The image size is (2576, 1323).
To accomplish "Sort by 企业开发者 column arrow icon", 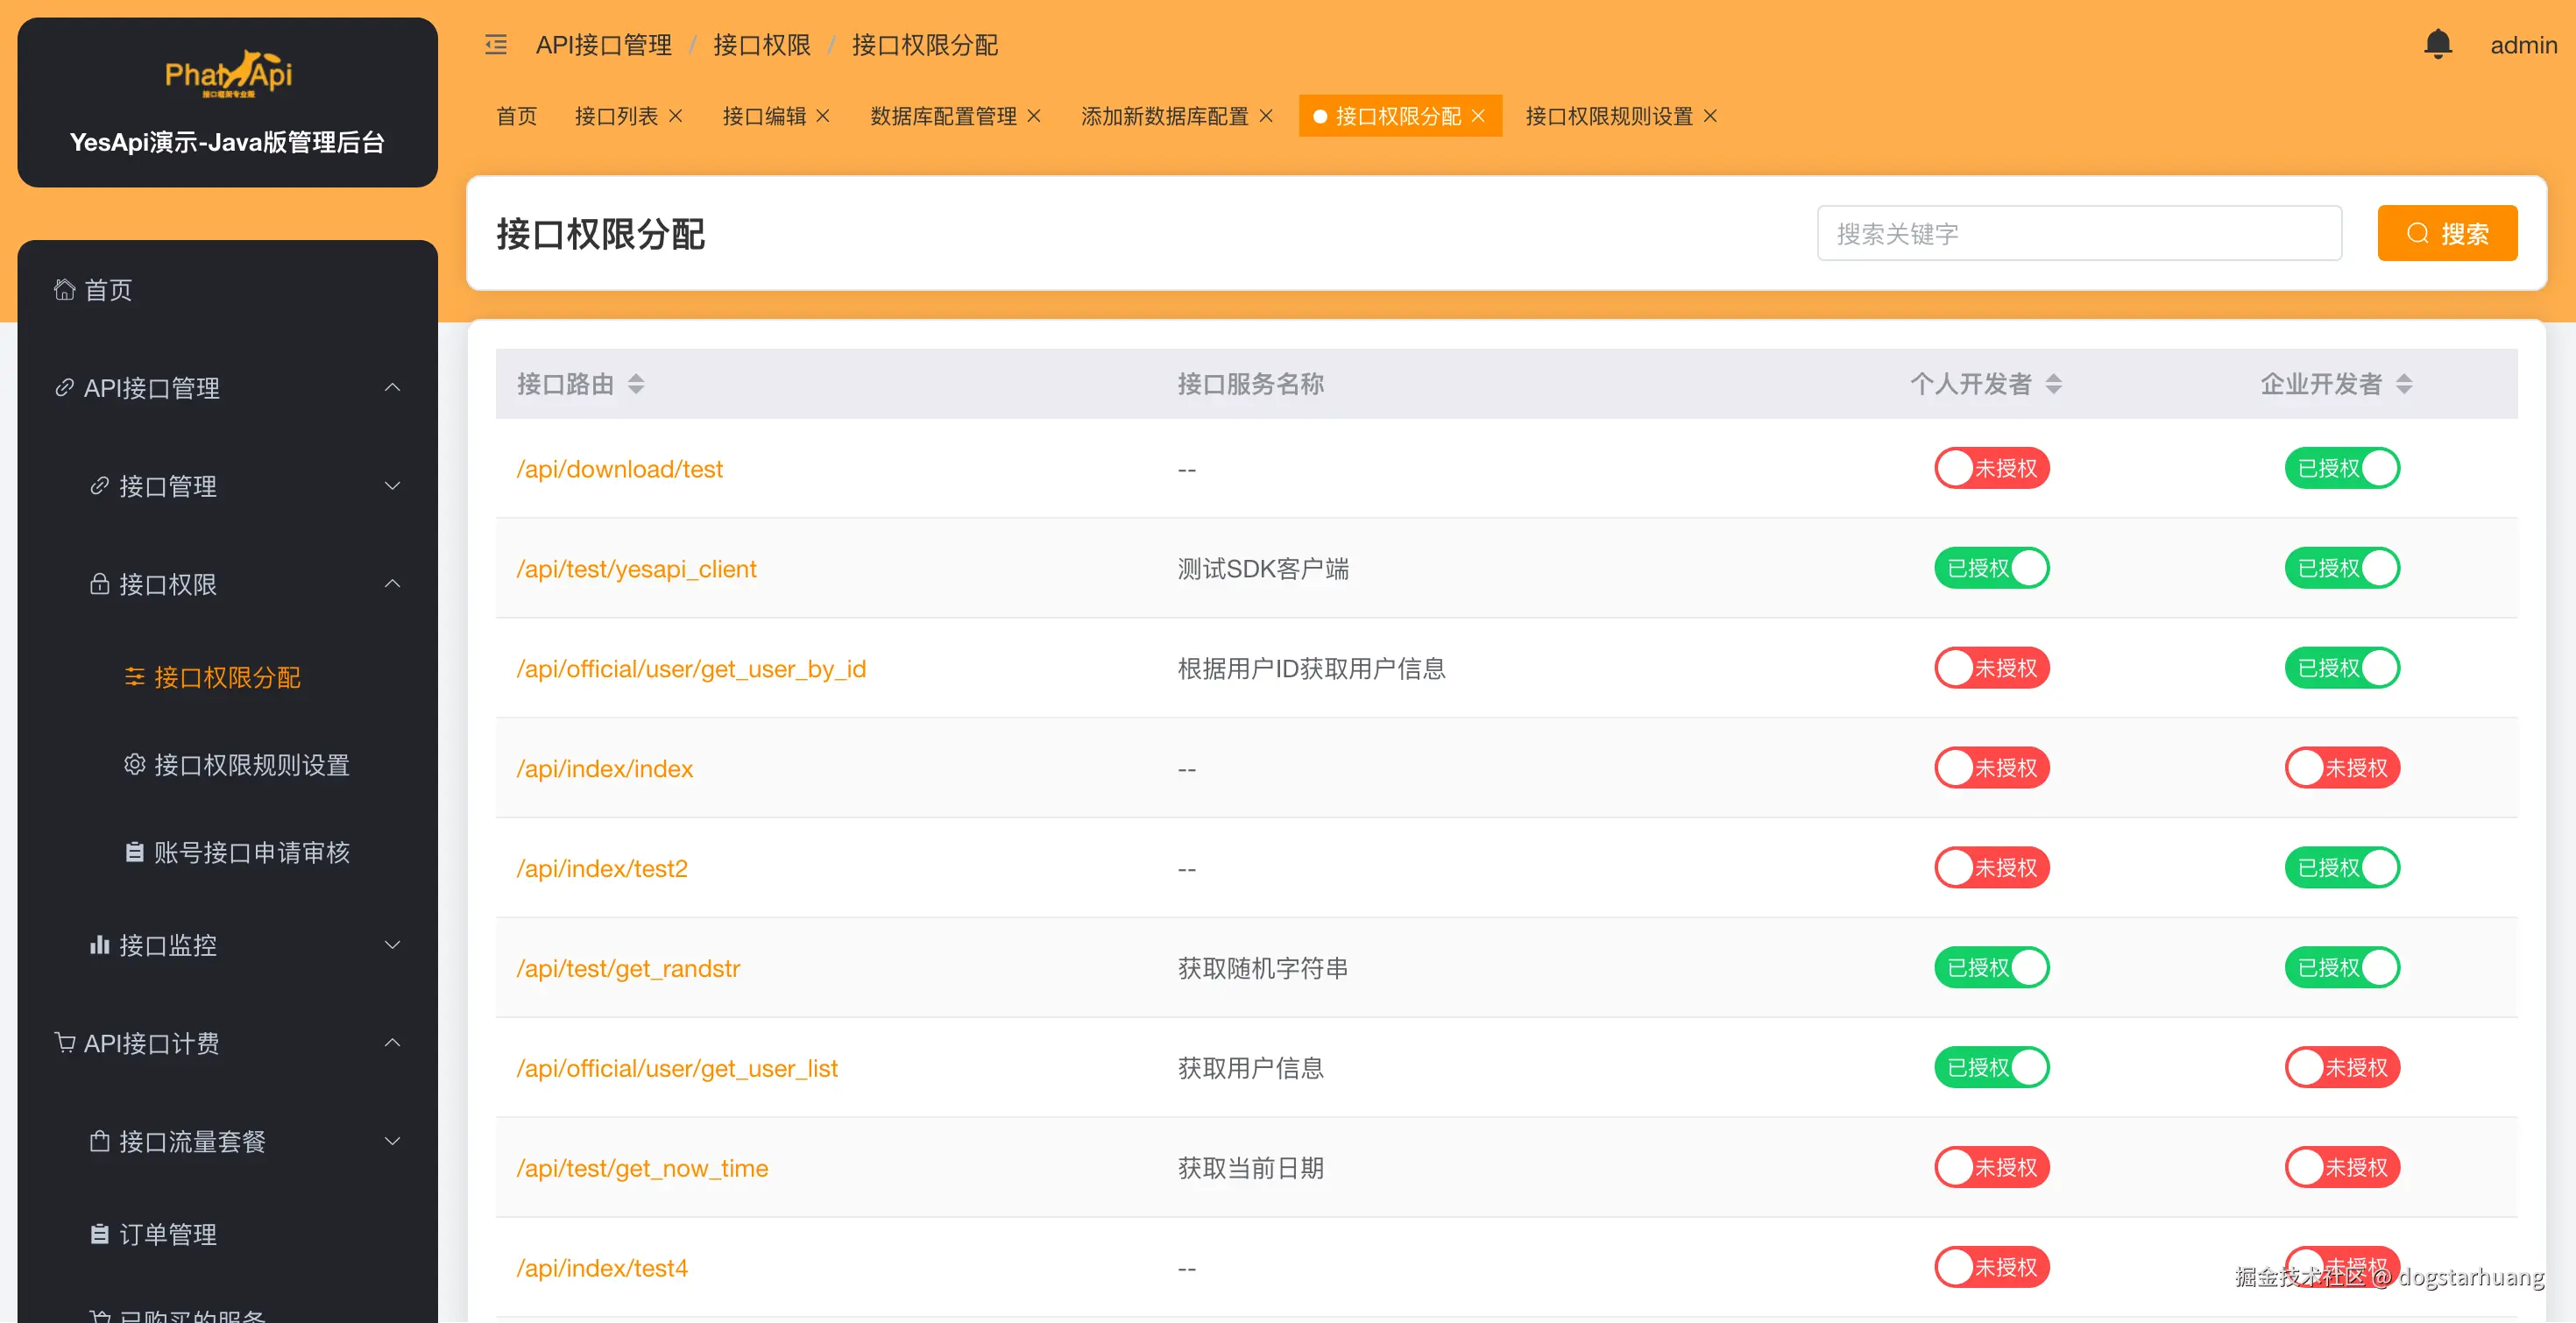I will [x=2404, y=384].
